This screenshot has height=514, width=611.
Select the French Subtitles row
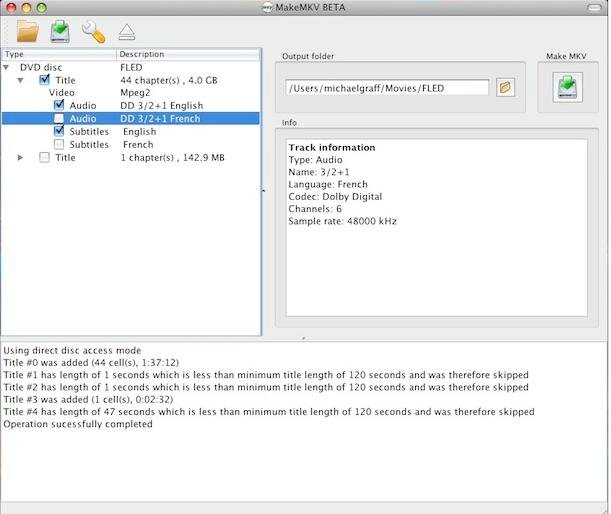131,145
